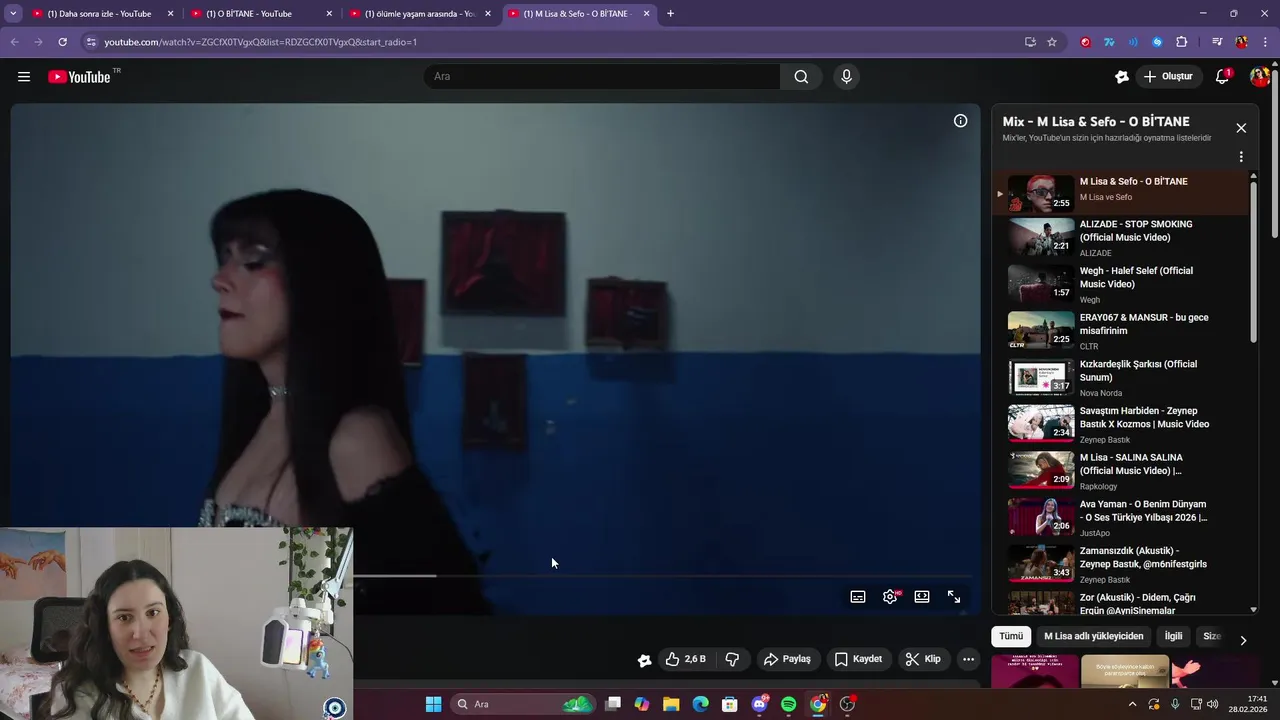This screenshot has height=720, width=1280.
Task: Dislike the video
Action: coord(732,659)
